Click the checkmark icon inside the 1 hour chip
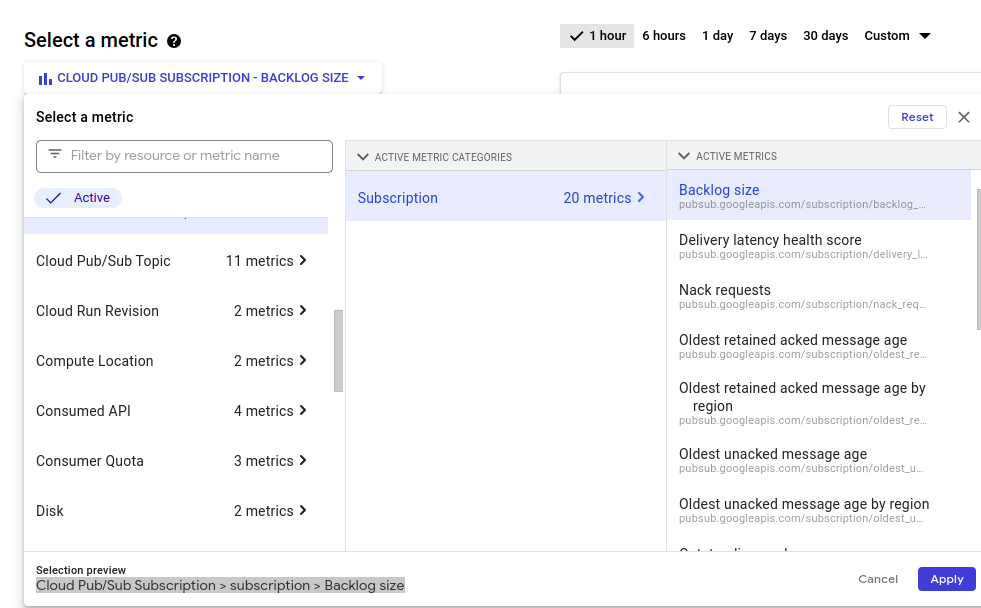The image size is (981, 608). (x=577, y=35)
